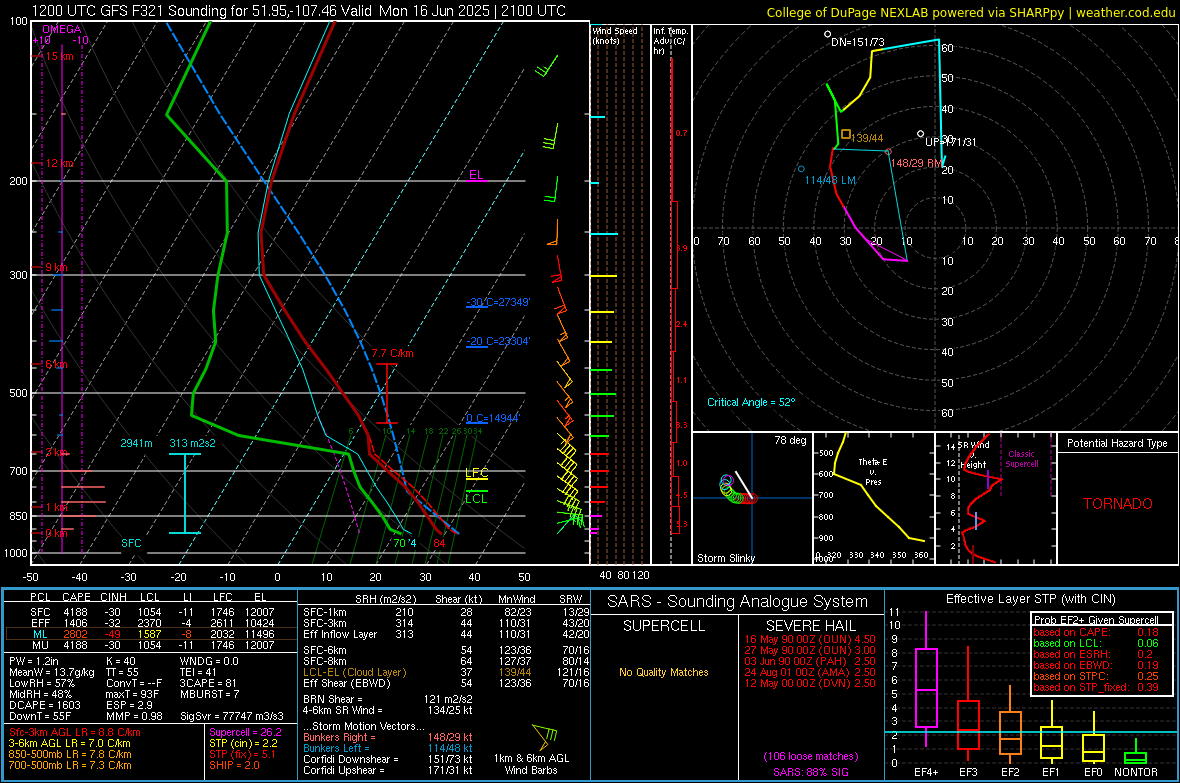Click the 'SHIP = 2.0' value

[234, 765]
